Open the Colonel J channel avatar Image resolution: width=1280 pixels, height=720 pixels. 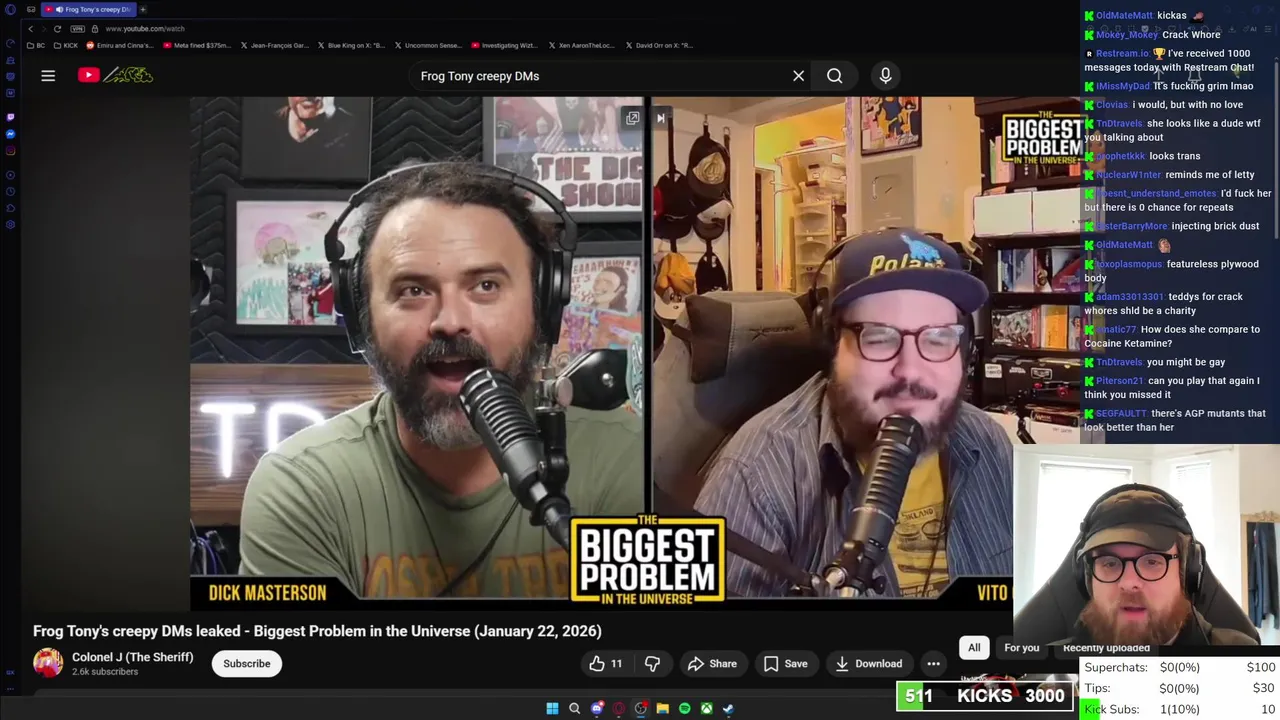48,663
